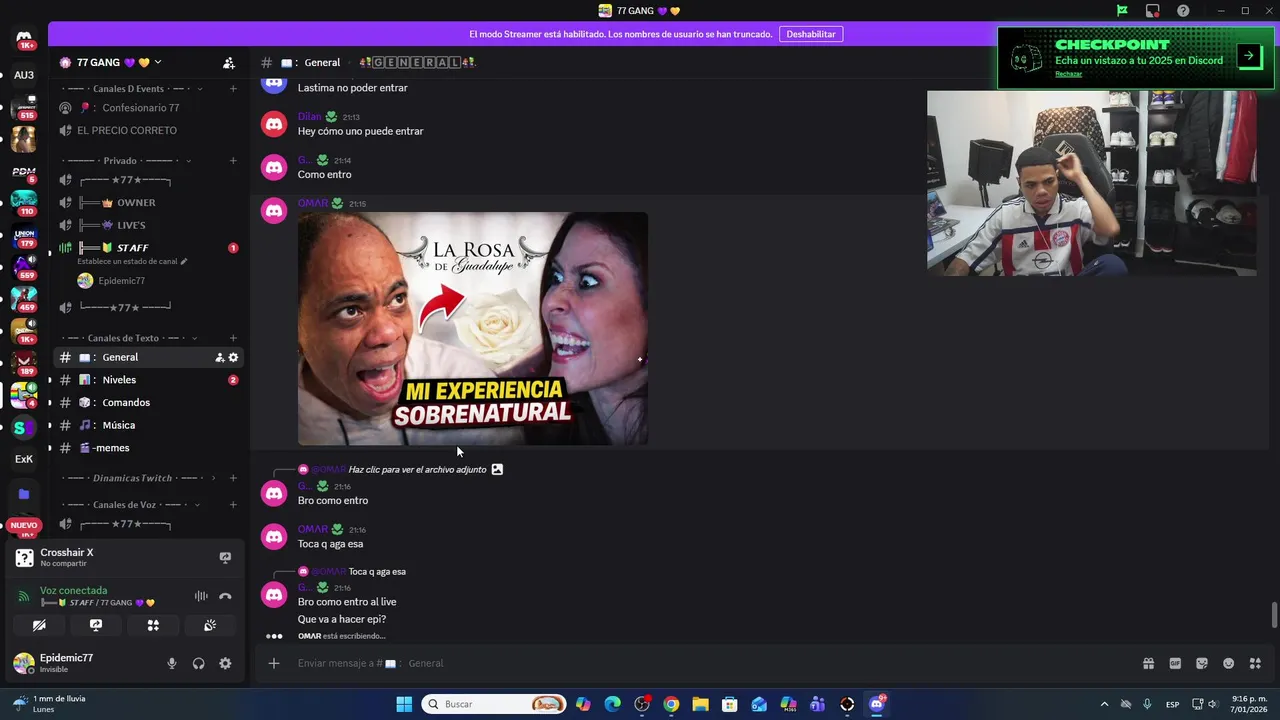
Task: Invite people via 77 GANG header icon
Action: (229, 63)
